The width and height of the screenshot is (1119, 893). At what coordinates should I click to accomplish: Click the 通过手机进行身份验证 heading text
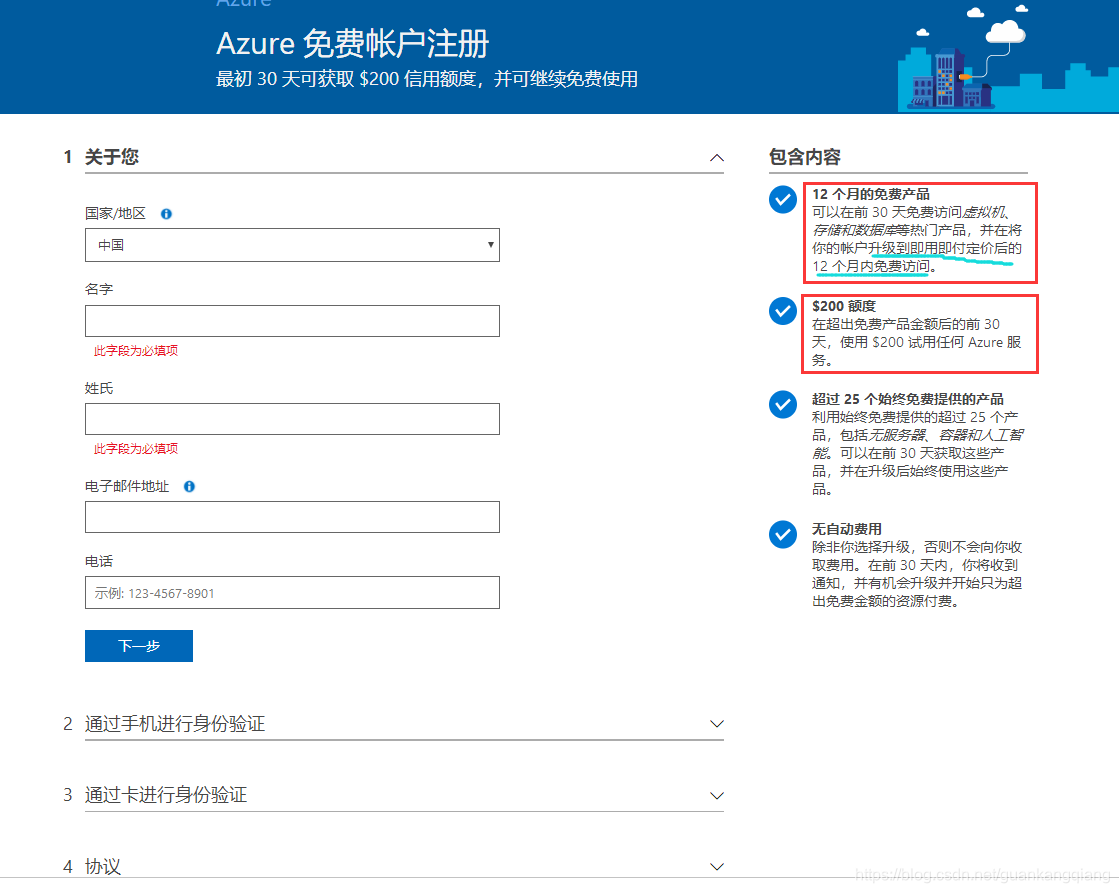click(175, 724)
